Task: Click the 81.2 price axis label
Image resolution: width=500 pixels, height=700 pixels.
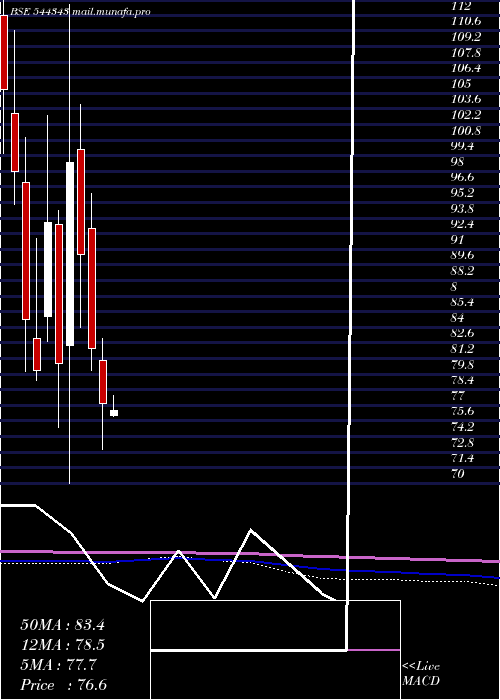Action: 463,349
